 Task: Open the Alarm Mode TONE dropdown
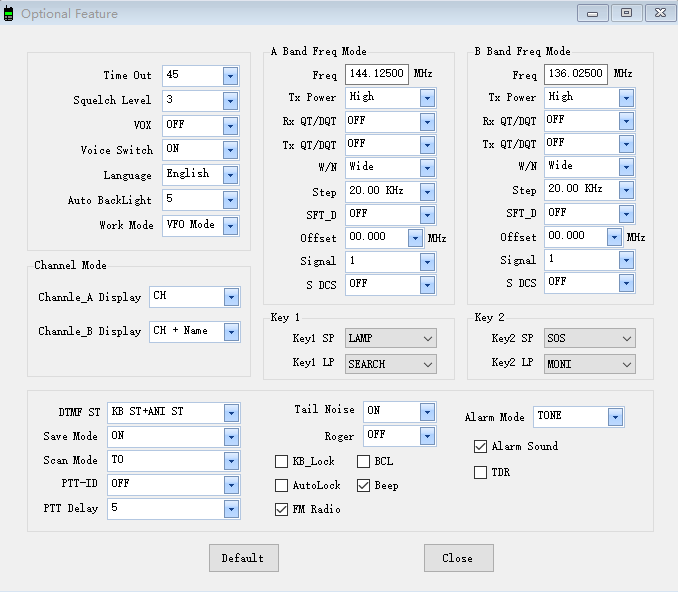[615, 417]
